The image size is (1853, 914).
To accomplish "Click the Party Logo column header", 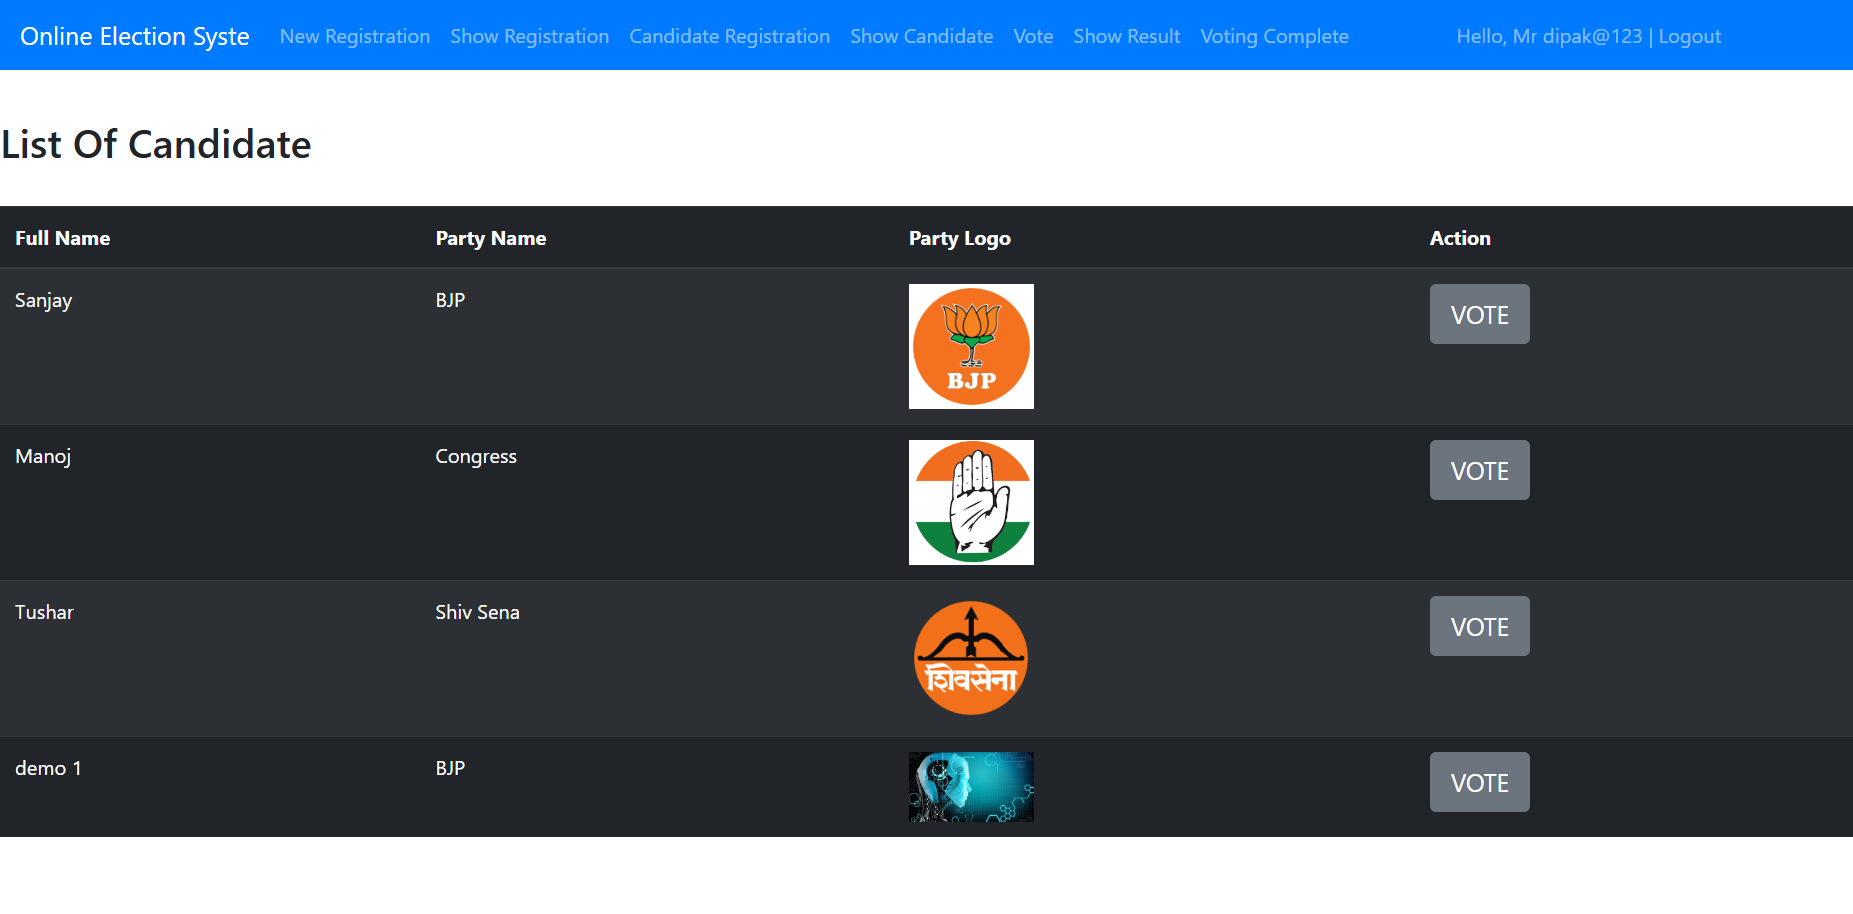I will 959,238.
